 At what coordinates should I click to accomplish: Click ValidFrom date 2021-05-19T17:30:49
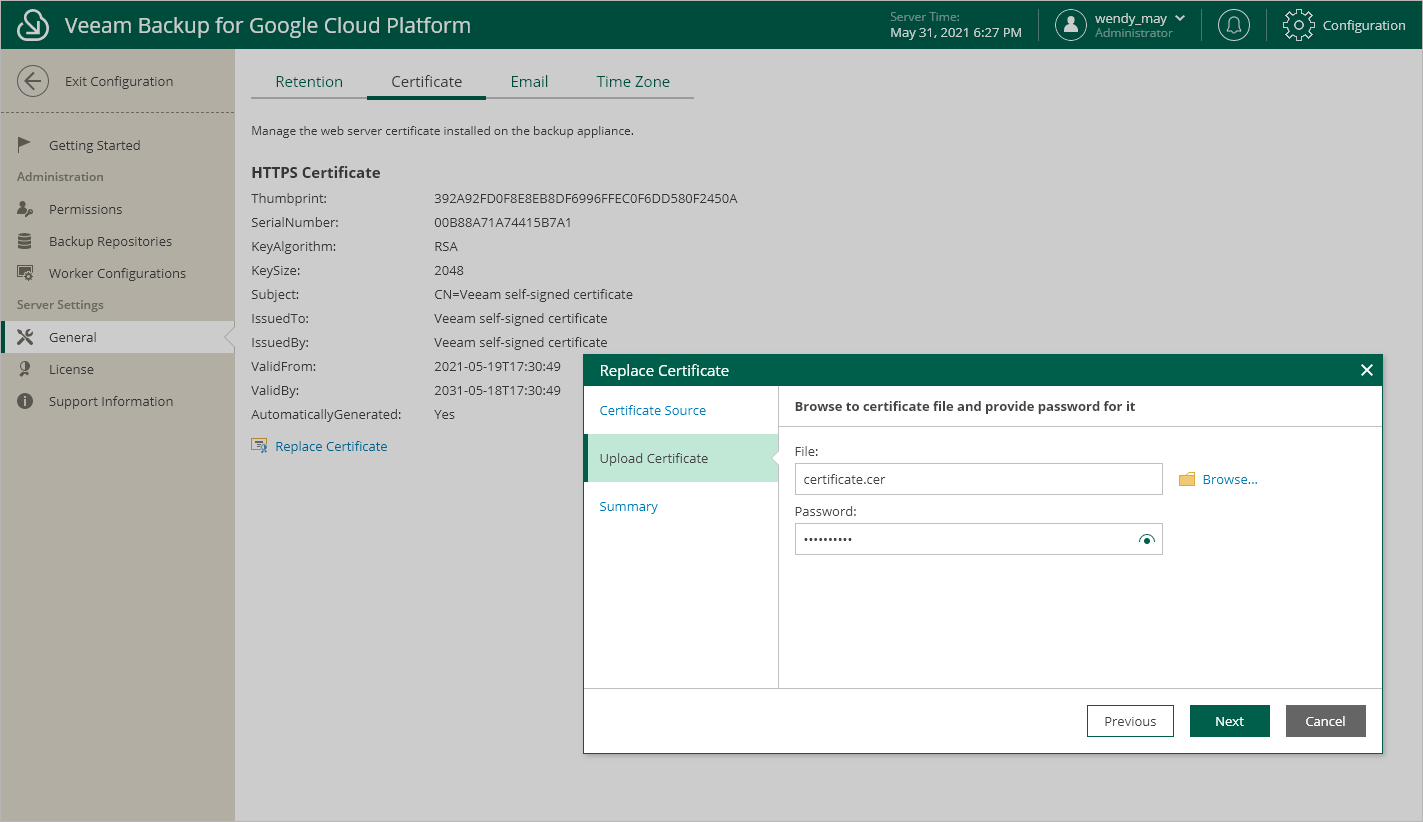[x=497, y=366]
